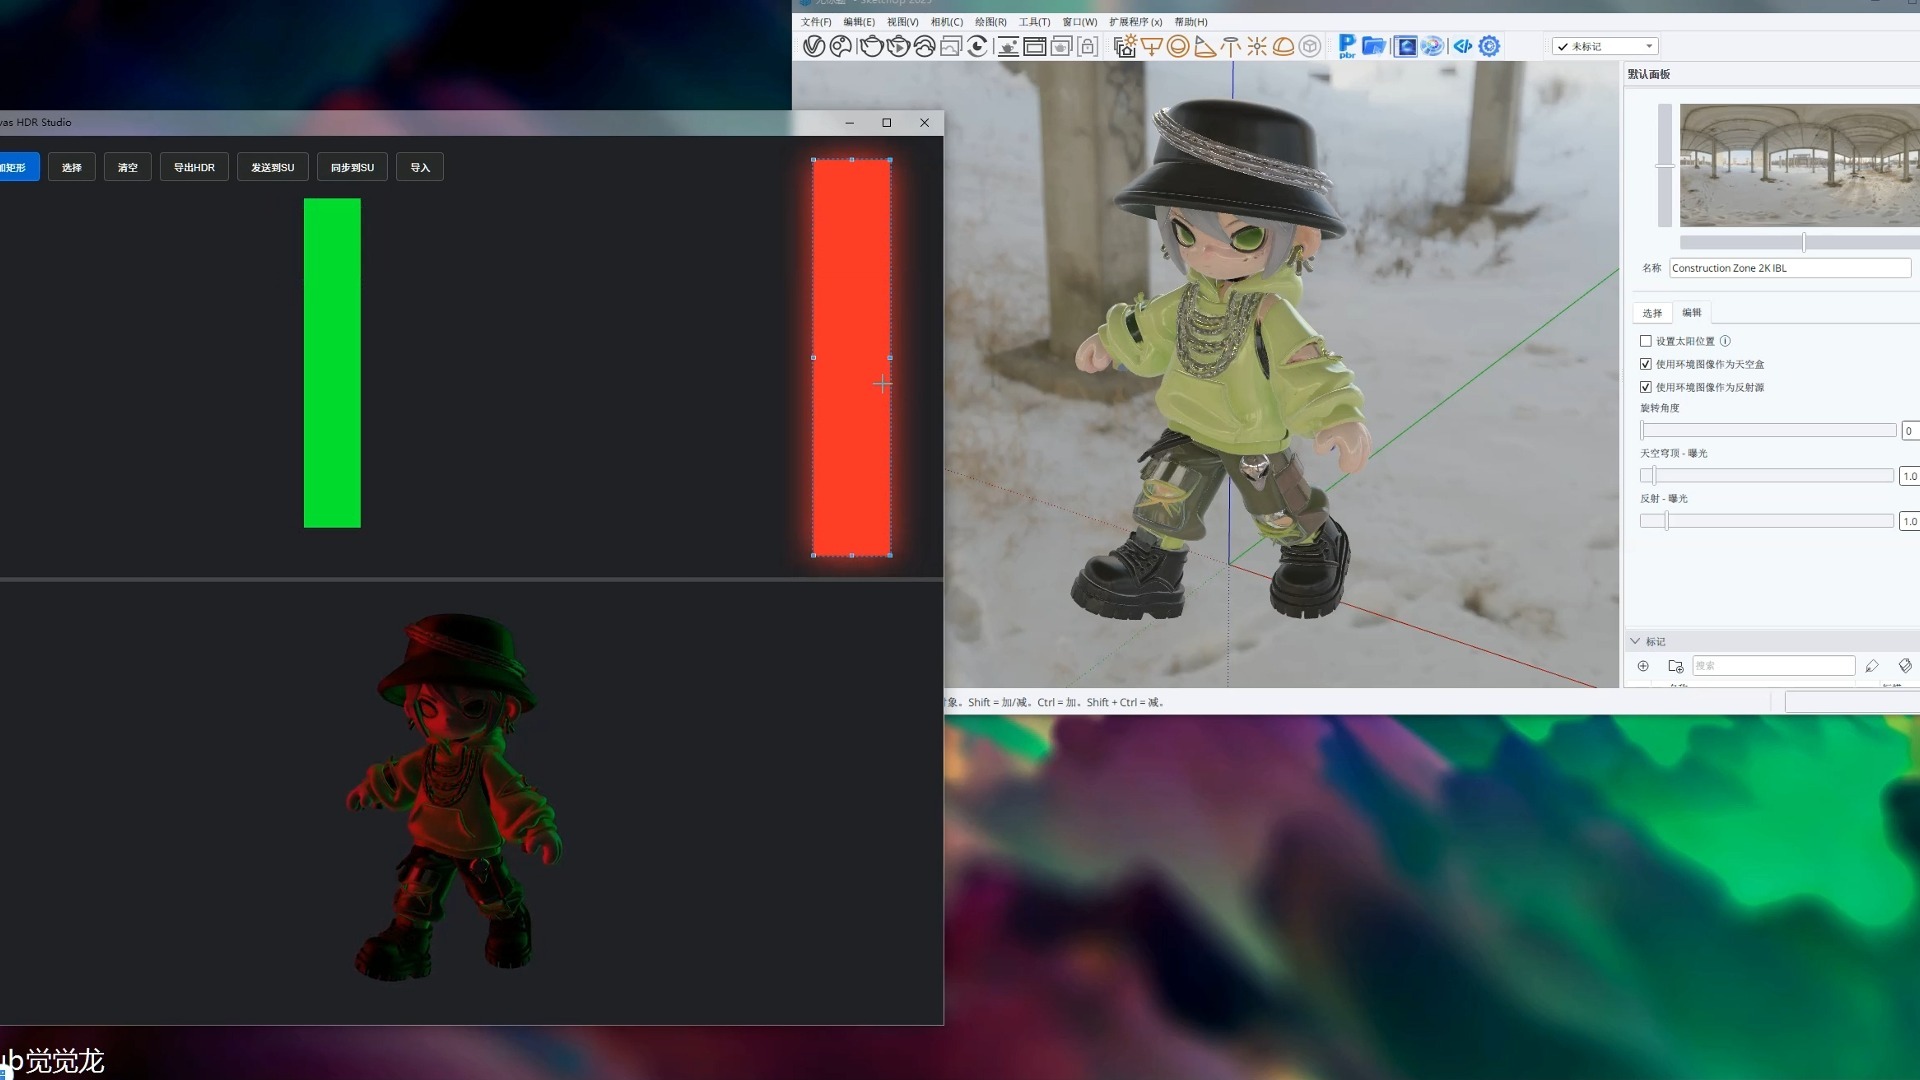Add a rectangle plane light icon
Viewport: 1920px width, 1080px height.
1152,46
